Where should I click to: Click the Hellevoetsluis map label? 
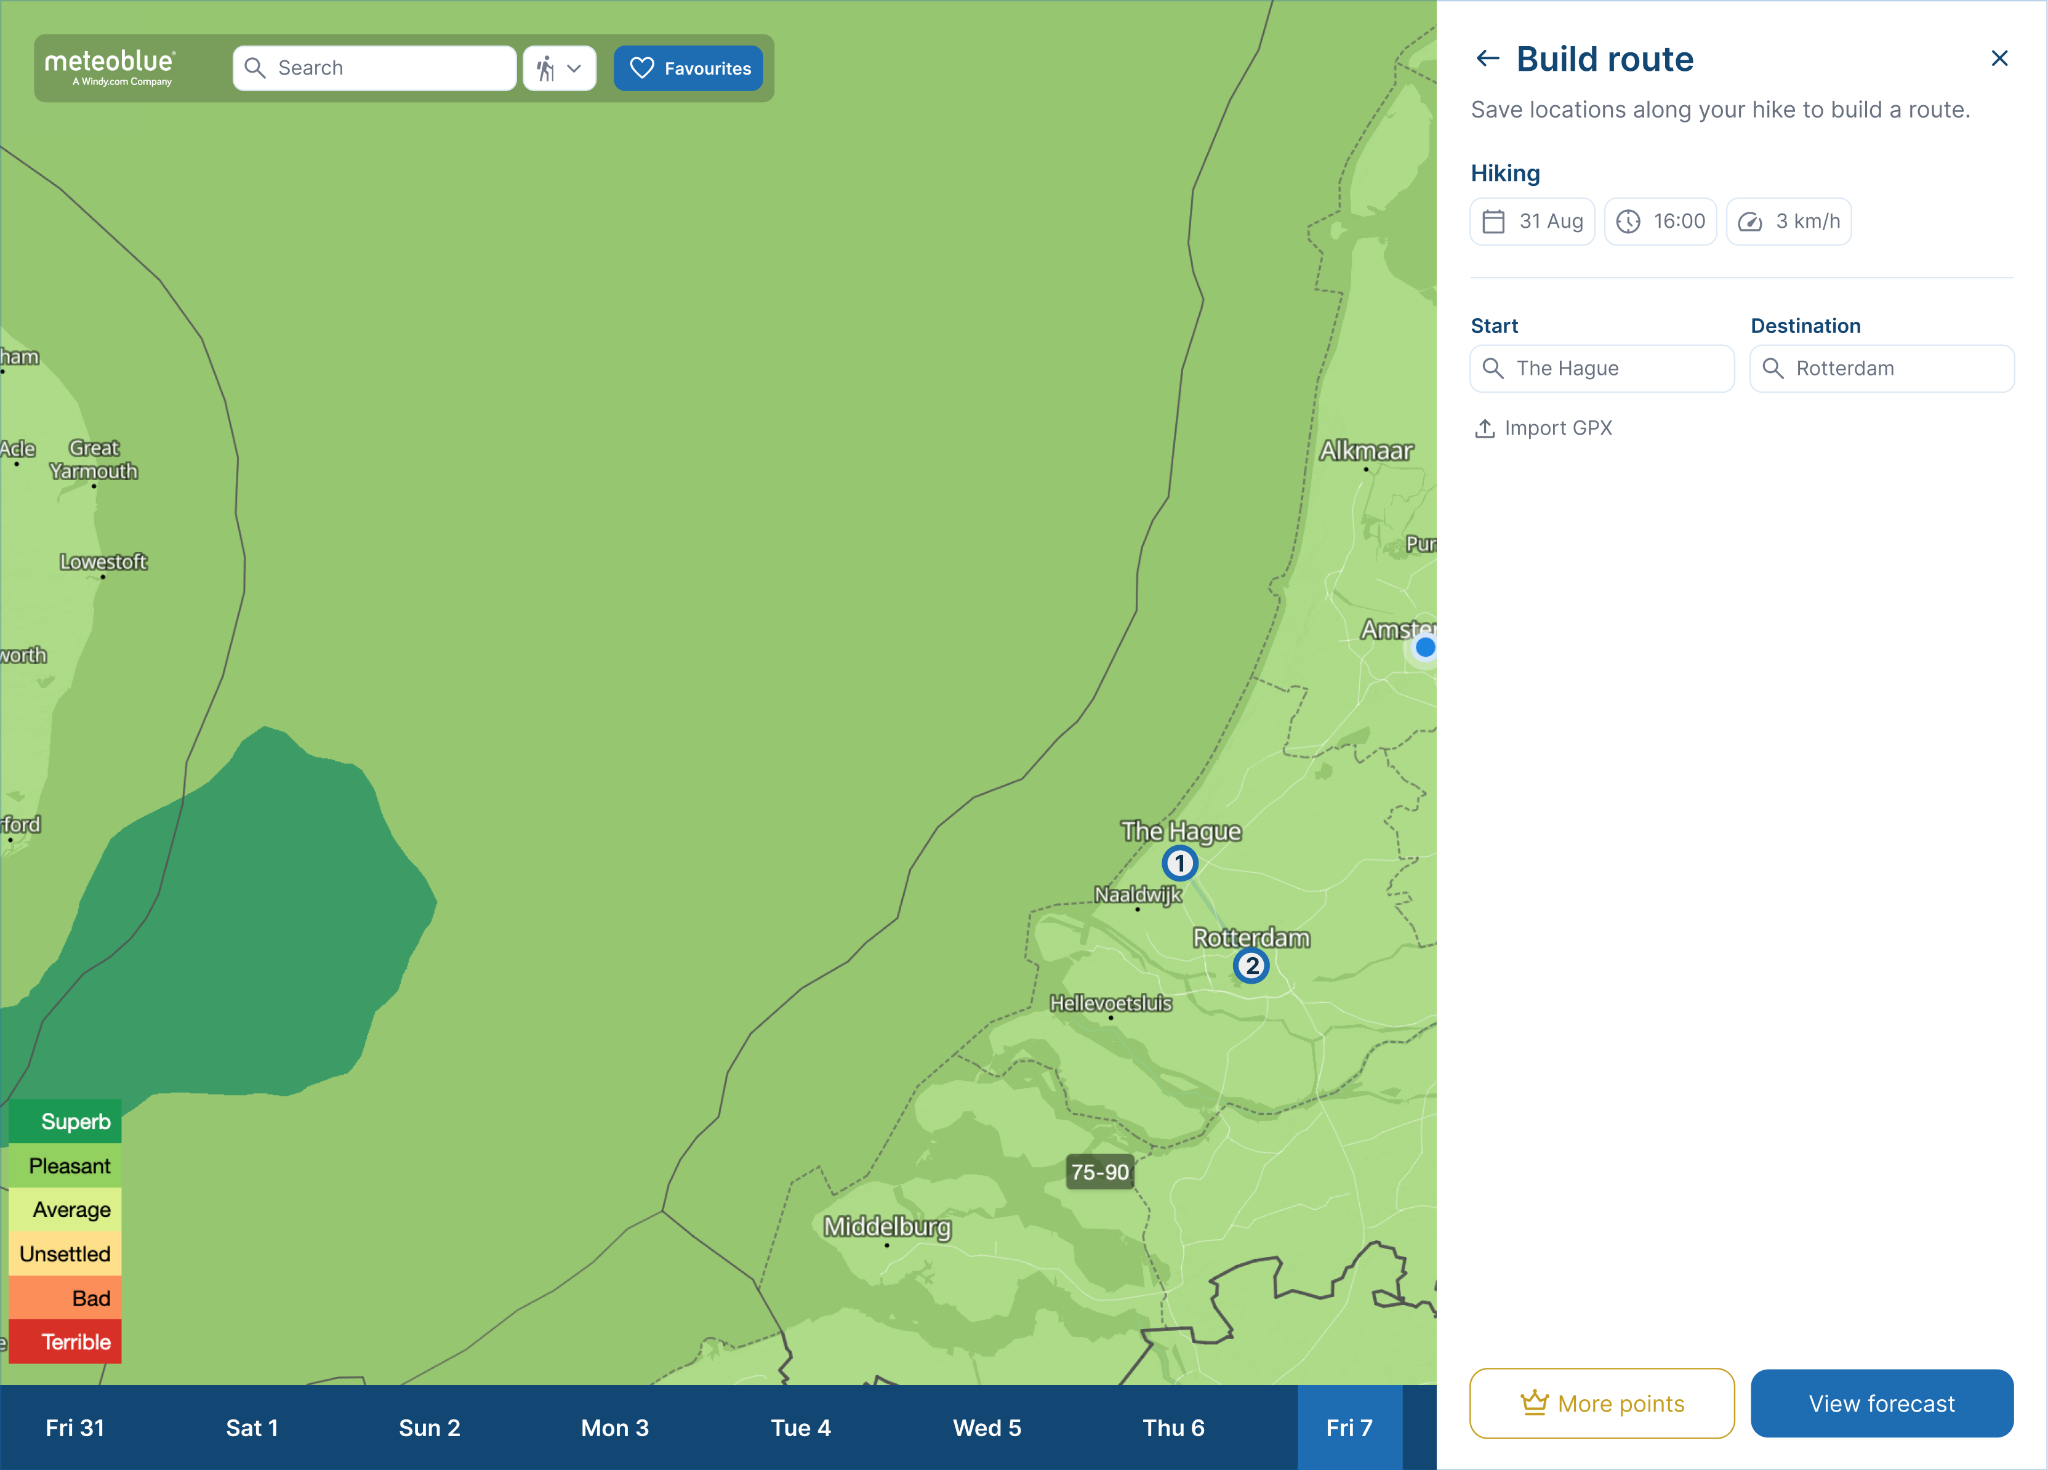coord(1110,1003)
